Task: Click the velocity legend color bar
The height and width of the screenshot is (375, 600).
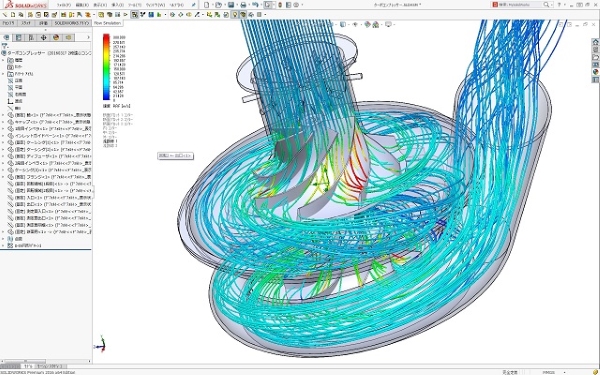Action: 106,67
